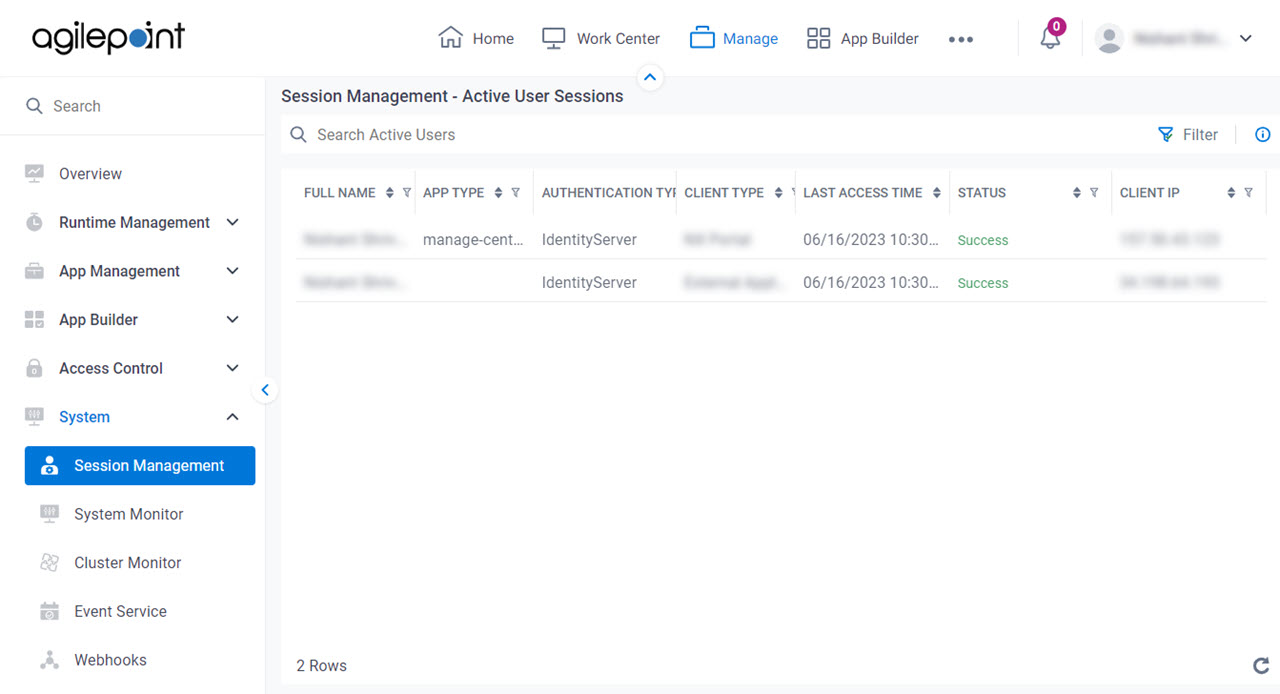Click the System Monitor icon
This screenshot has width=1280, height=694.
click(x=49, y=514)
